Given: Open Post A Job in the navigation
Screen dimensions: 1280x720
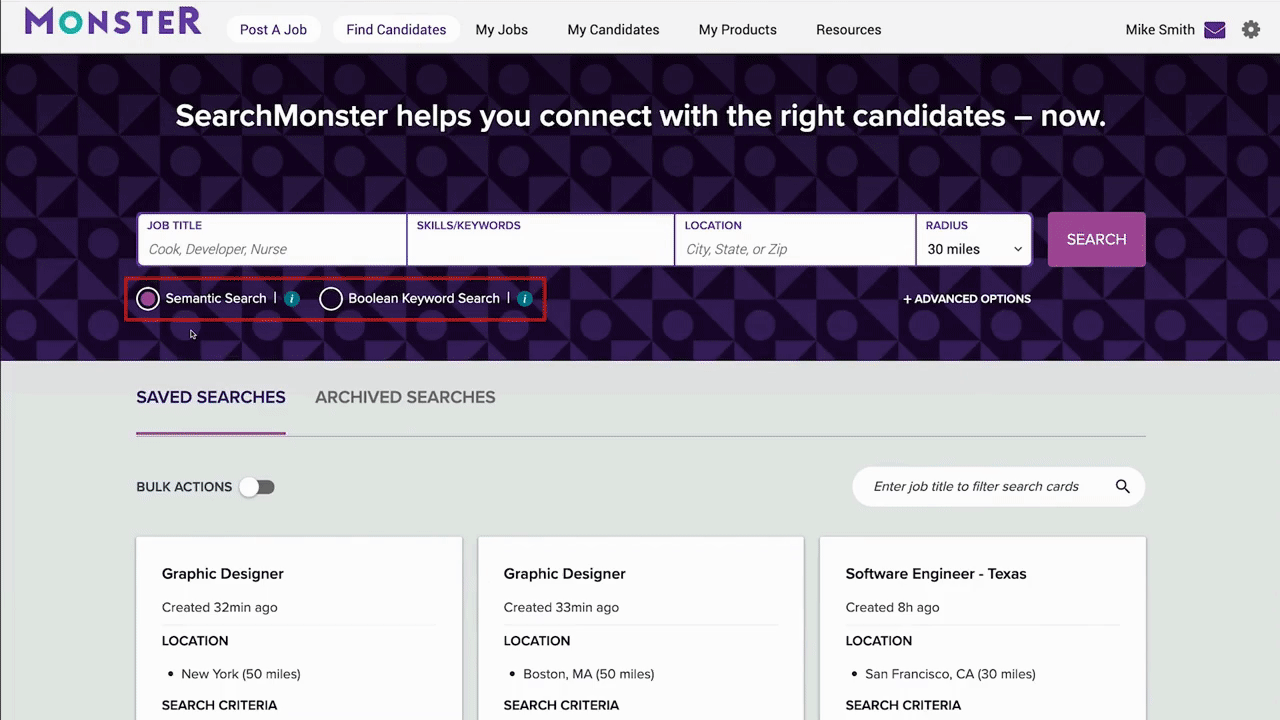Looking at the screenshot, I should pos(273,30).
